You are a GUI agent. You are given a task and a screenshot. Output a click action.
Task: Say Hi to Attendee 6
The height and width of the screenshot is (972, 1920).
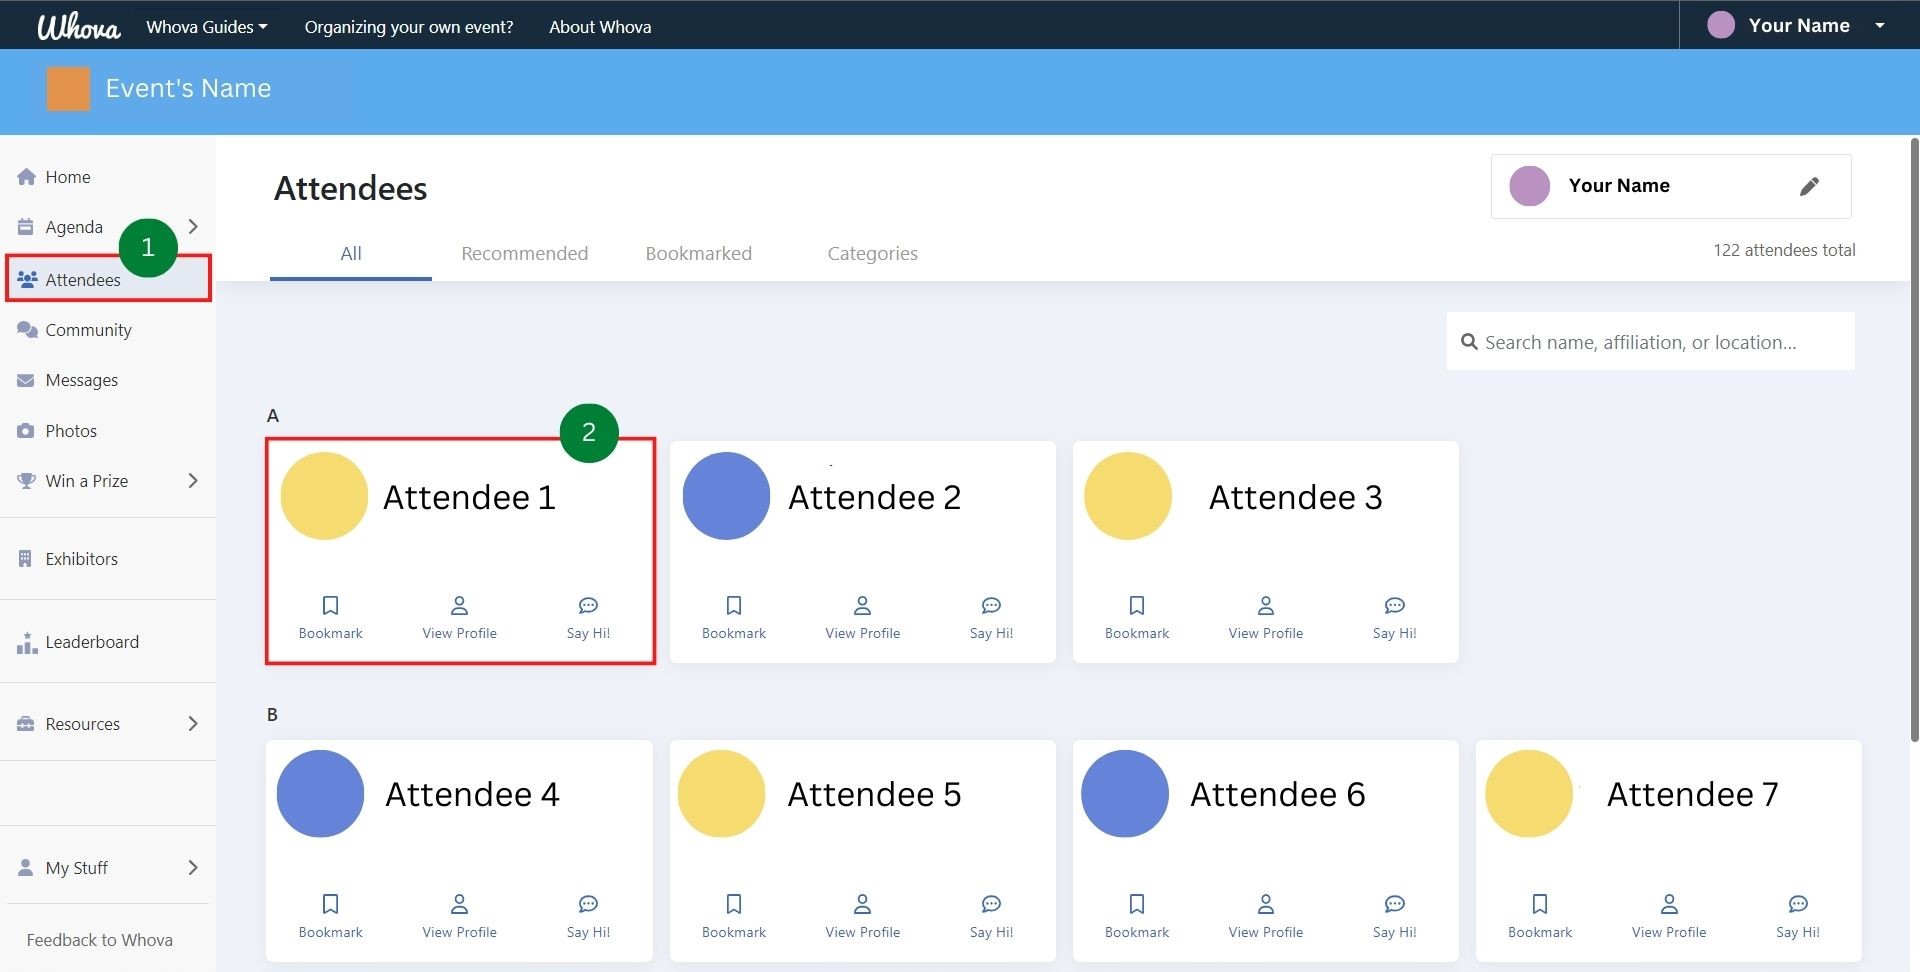pyautogui.click(x=1394, y=905)
